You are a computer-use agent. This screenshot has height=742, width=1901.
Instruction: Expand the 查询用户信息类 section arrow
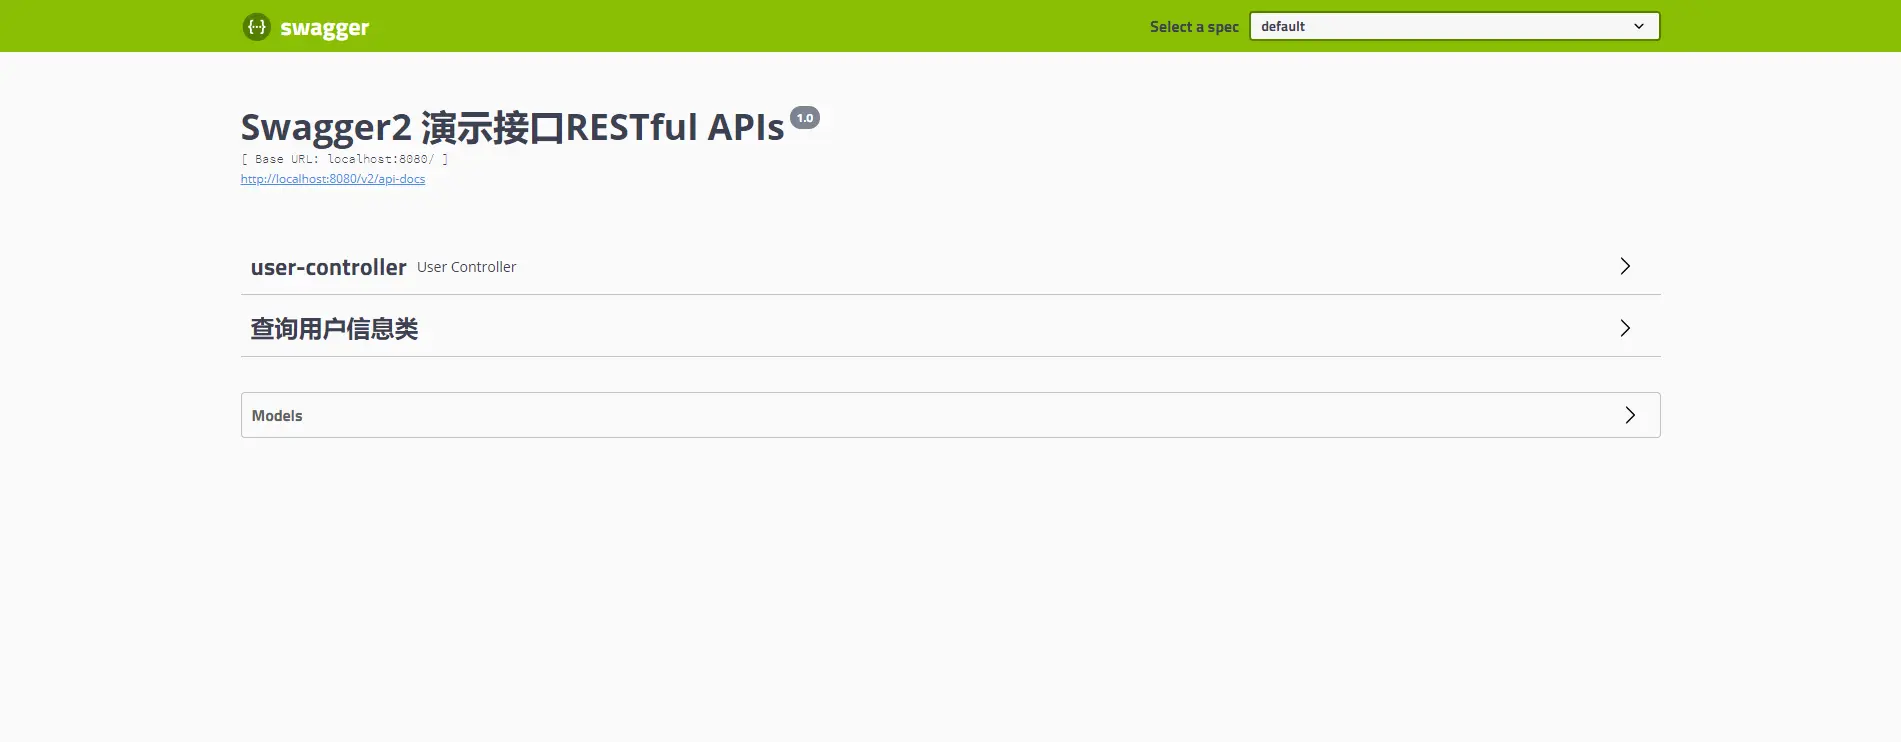tap(1625, 328)
